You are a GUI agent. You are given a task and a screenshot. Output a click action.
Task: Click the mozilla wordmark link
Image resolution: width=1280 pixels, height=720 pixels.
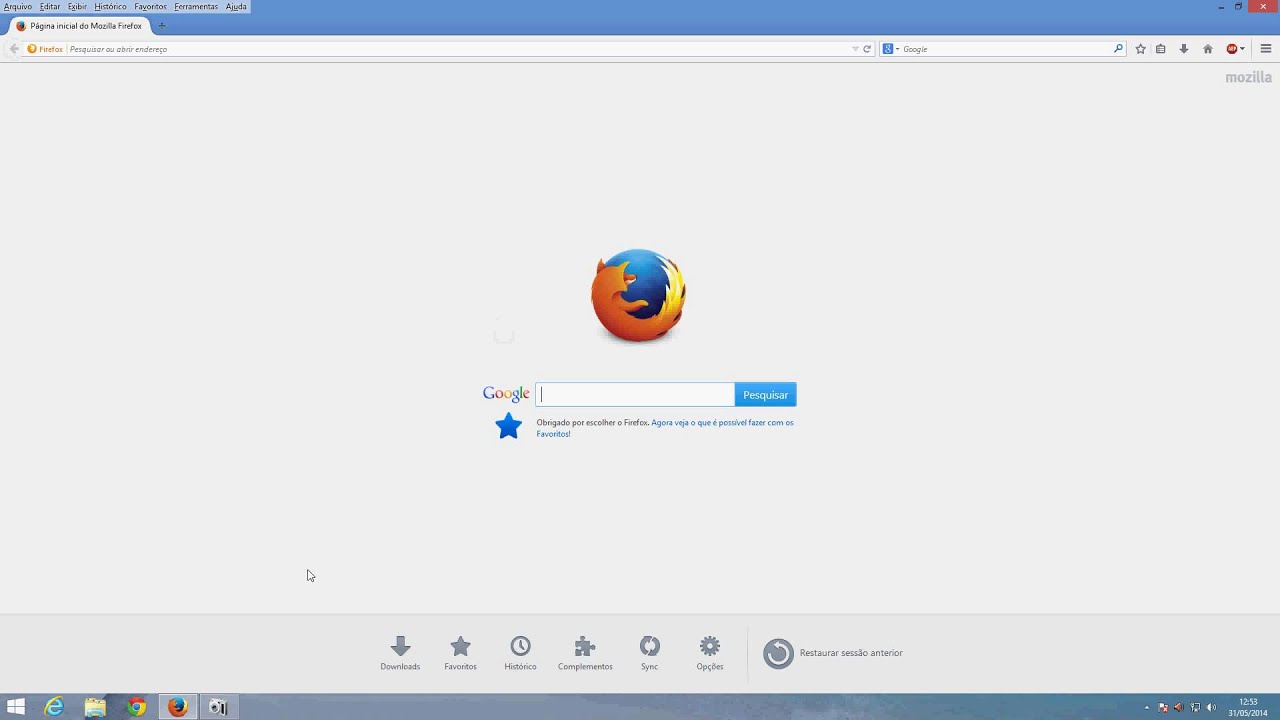click(x=1249, y=77)
